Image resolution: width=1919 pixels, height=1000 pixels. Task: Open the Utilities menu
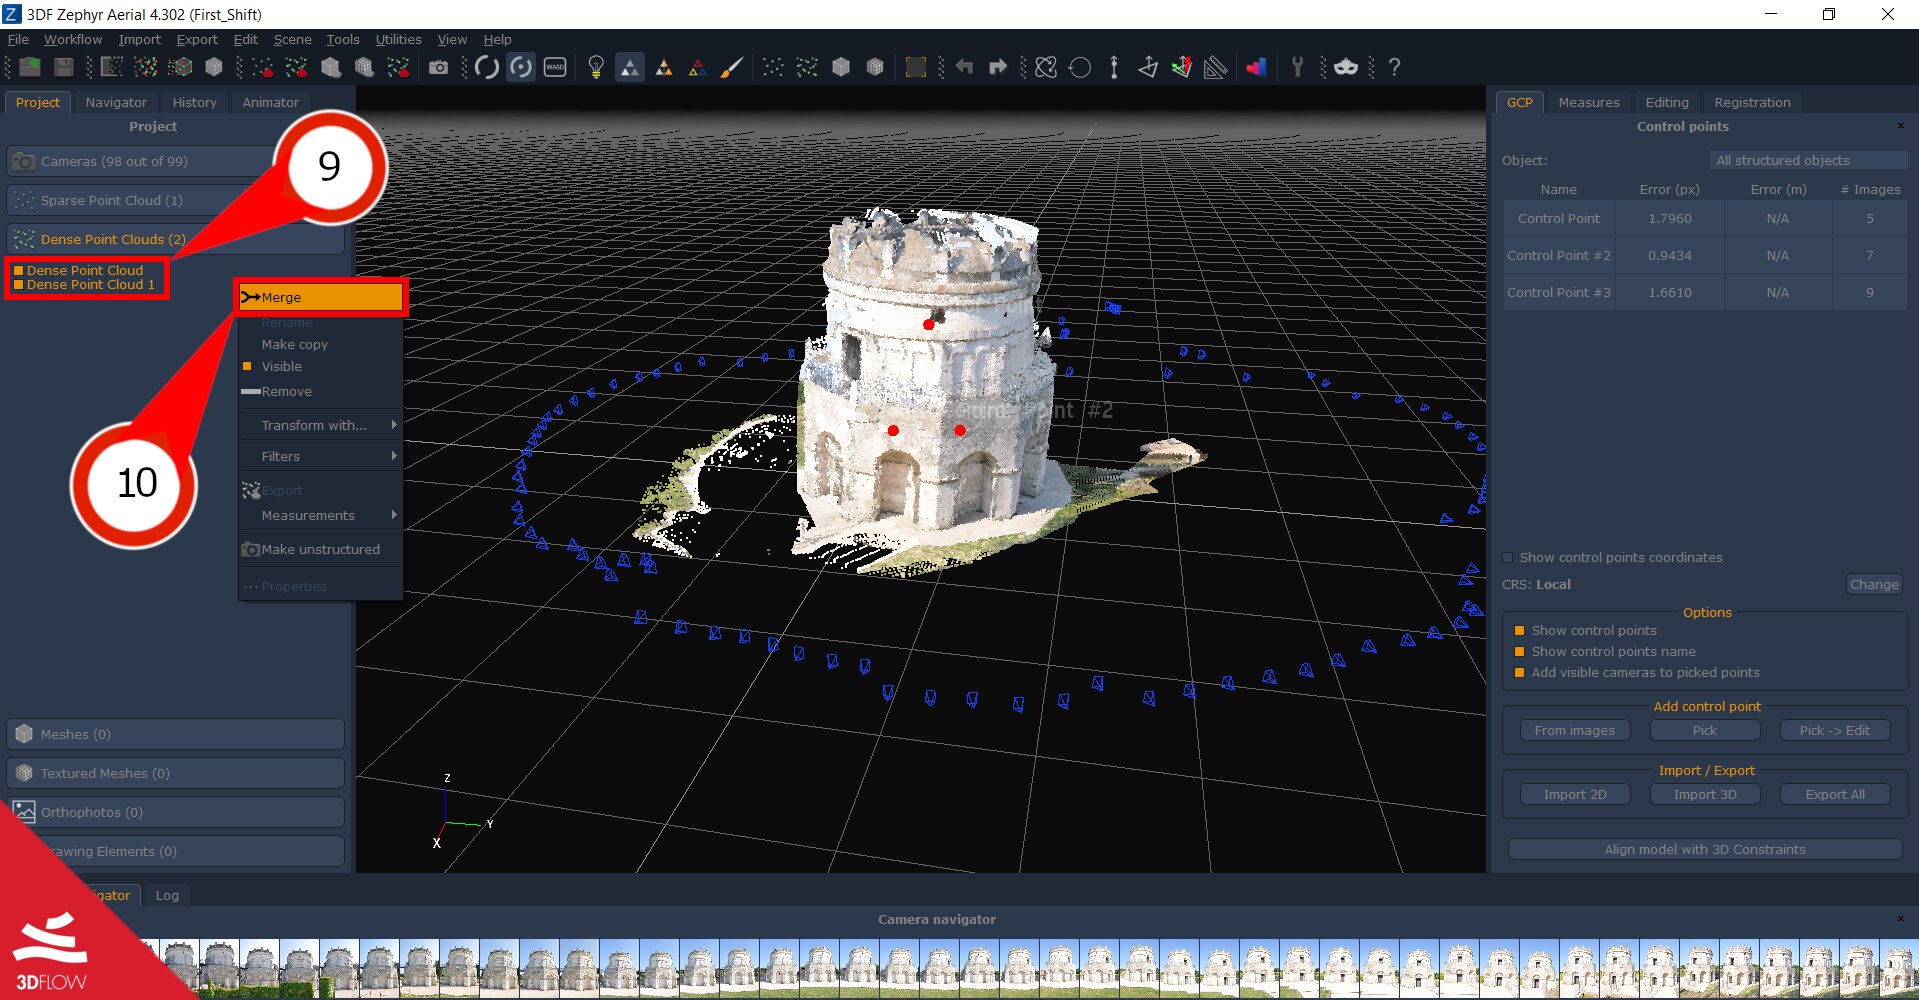click(x=398, y=40)
